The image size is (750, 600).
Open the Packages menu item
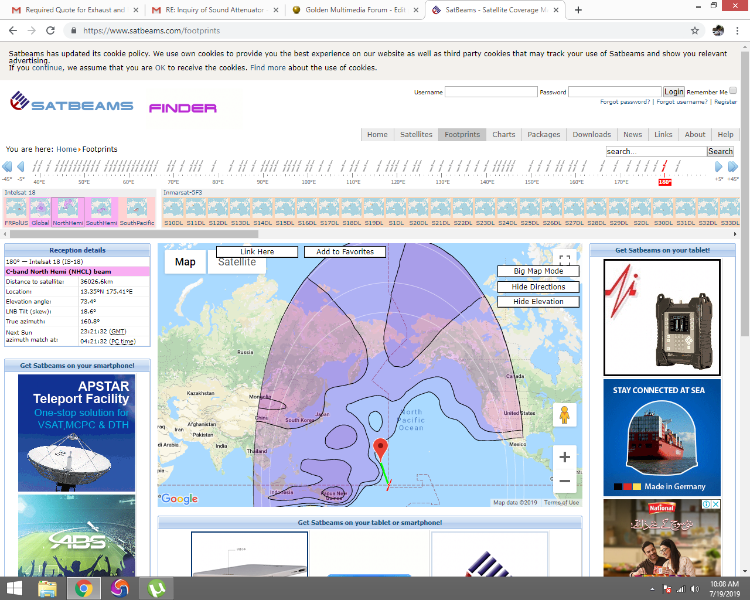[544, 134]
